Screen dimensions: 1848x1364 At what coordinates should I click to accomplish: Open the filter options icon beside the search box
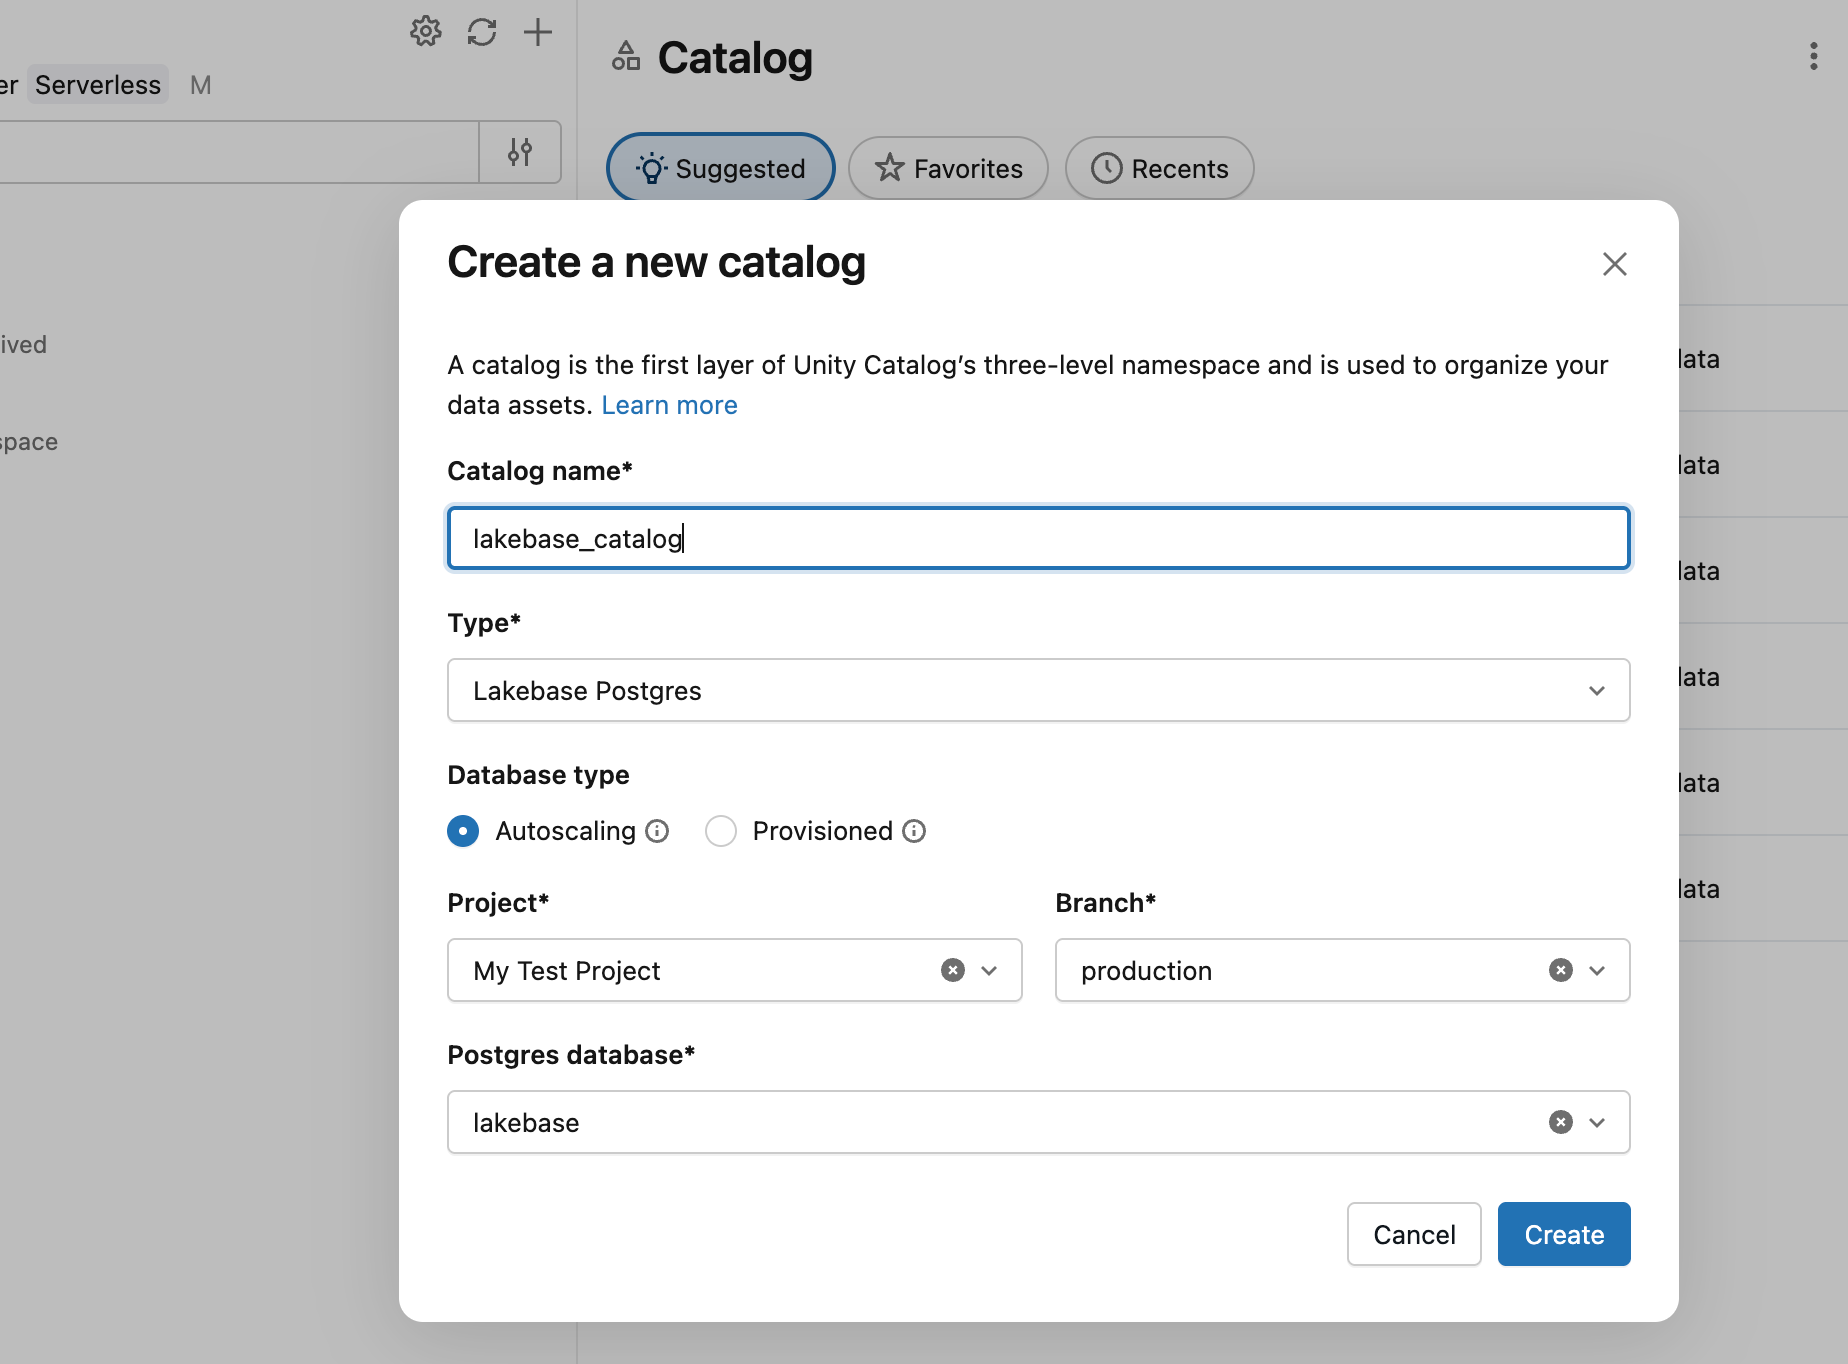coord(520,152)
